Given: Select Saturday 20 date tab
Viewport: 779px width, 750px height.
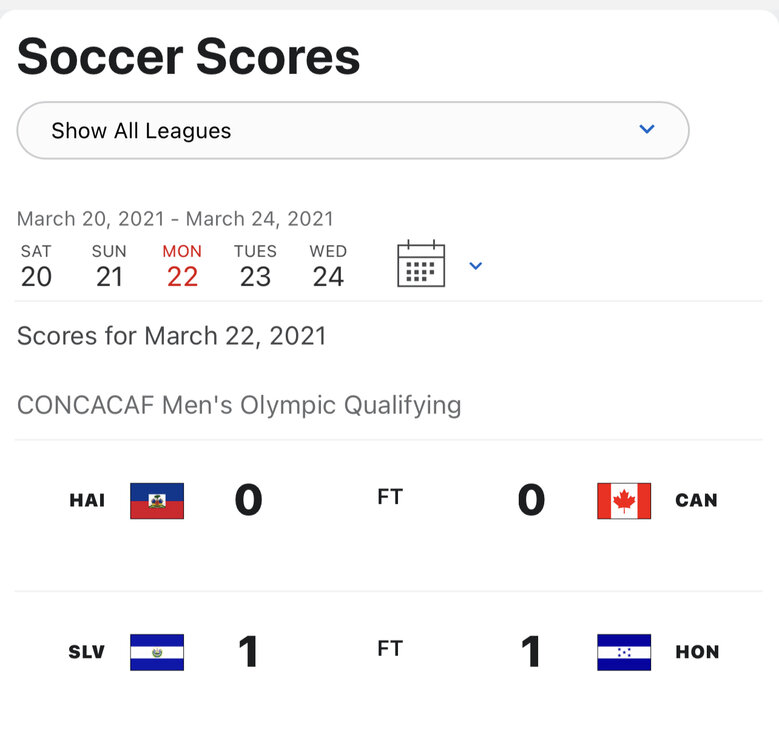Looking at the screenshot, I should 36,266.
